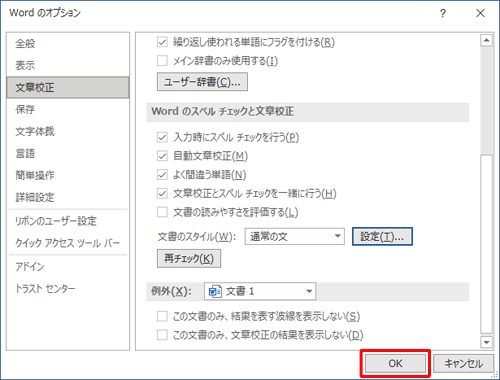Click the 文書のスタイル label
This screenshot has height=380, width=500.
pyautogui.click(x=197, y=237)
